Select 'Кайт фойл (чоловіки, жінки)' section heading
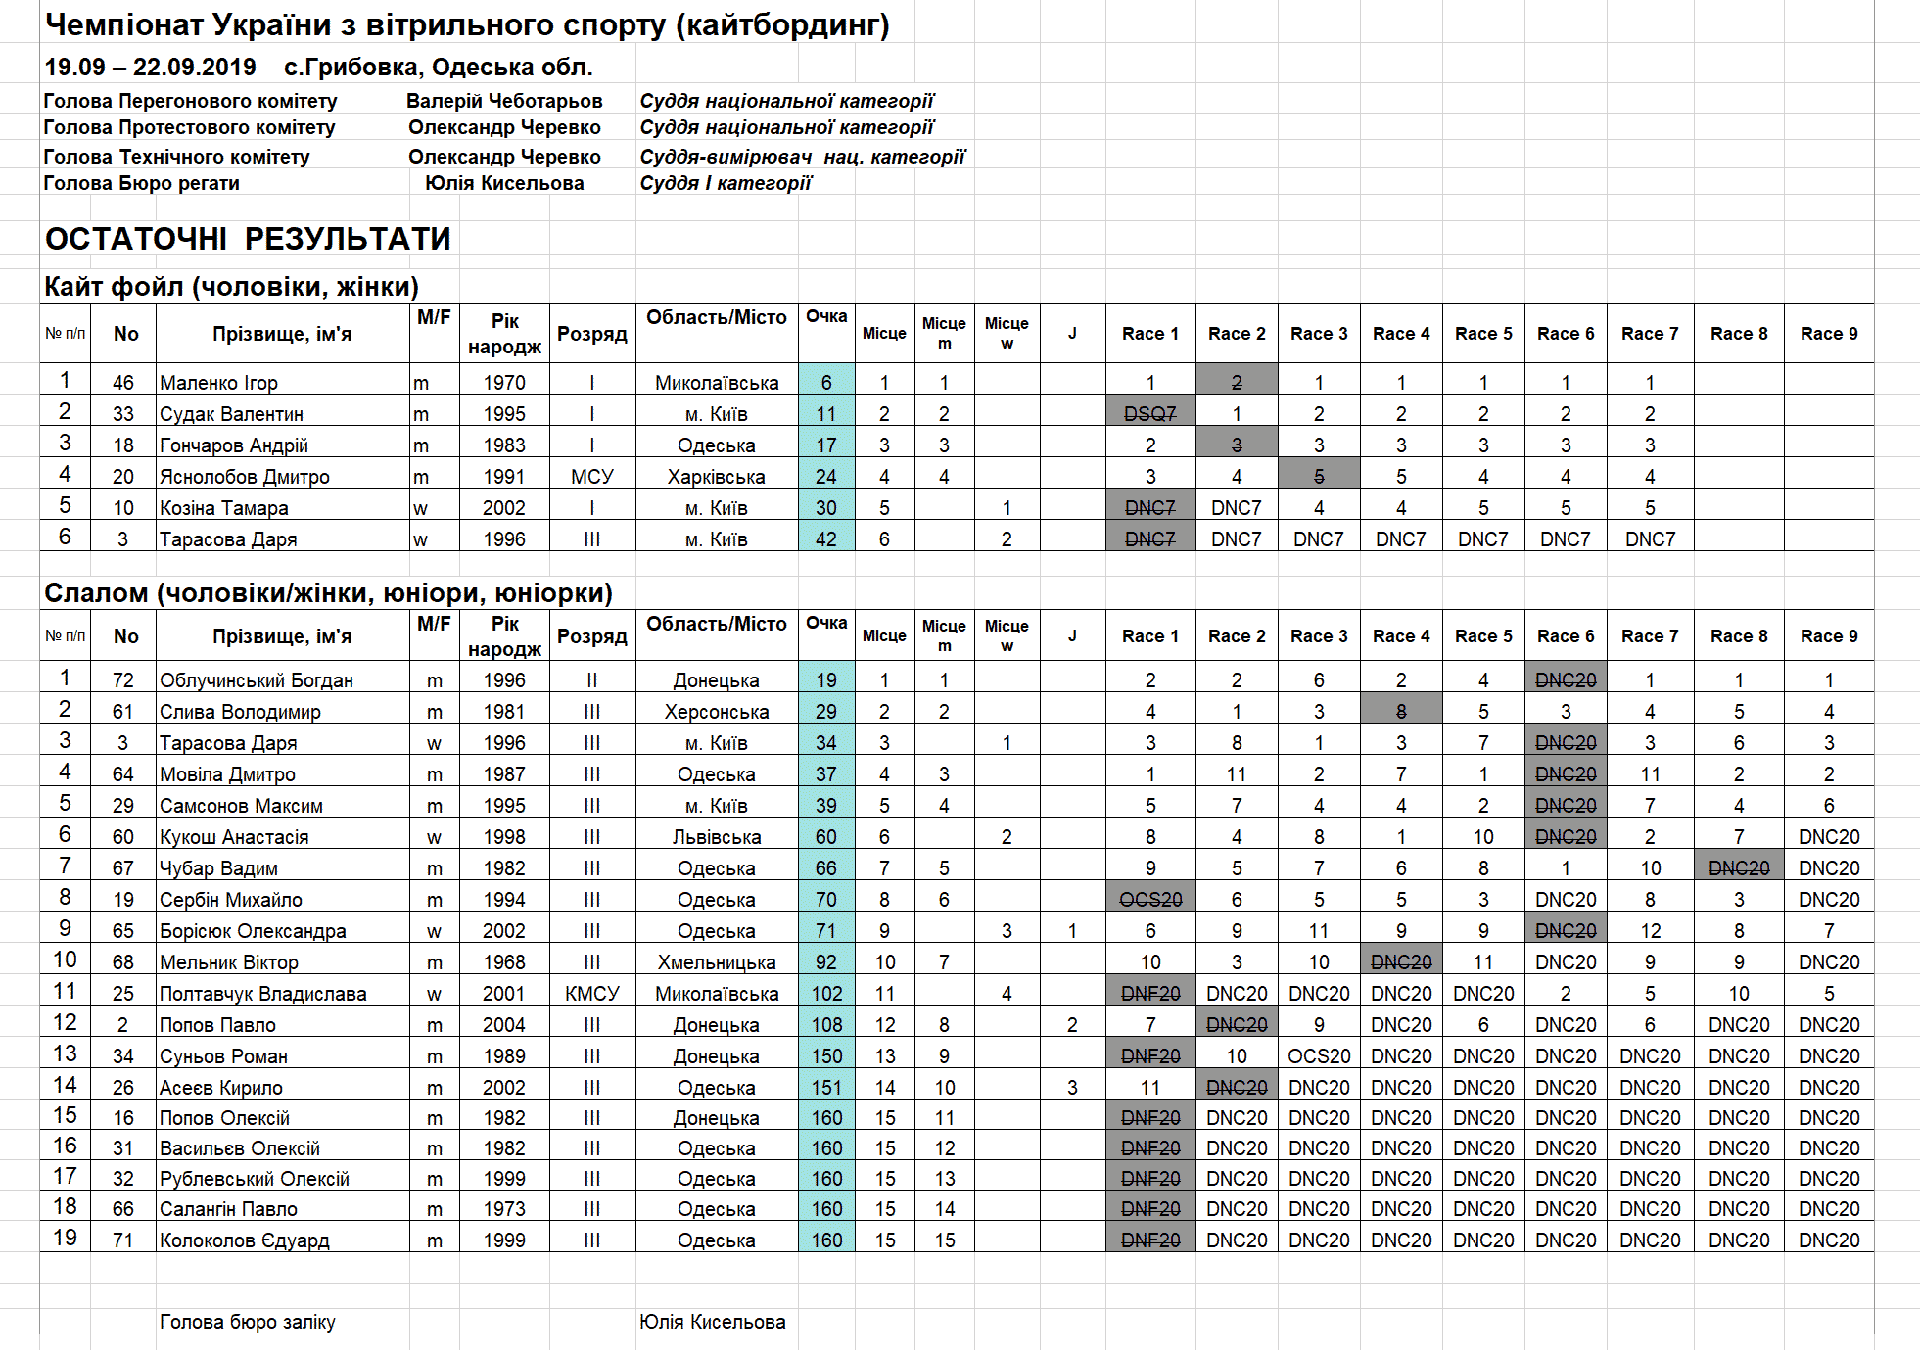 [231, 287]
